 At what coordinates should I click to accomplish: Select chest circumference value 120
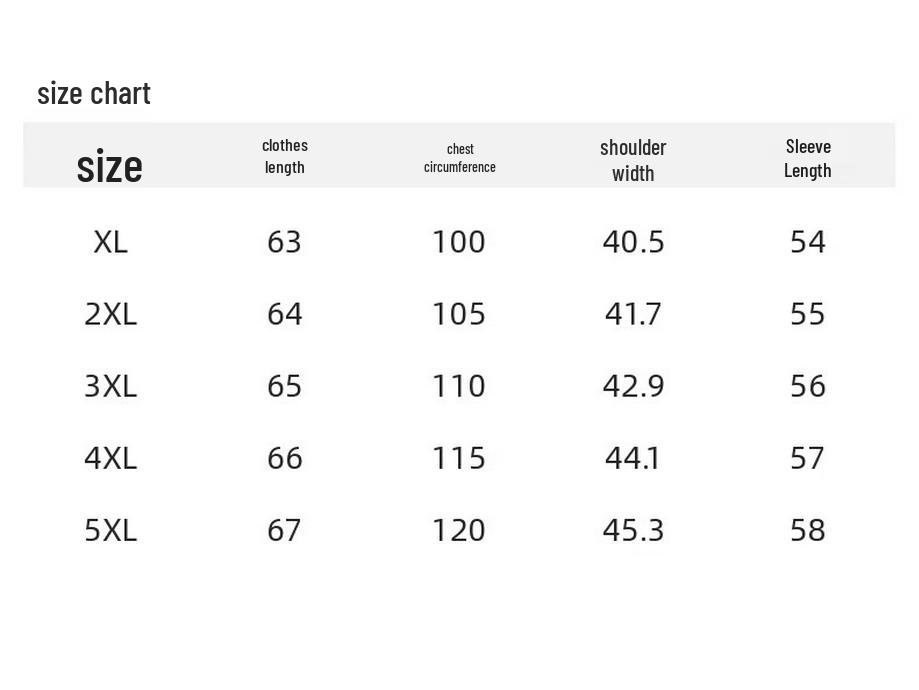[458, 530]
